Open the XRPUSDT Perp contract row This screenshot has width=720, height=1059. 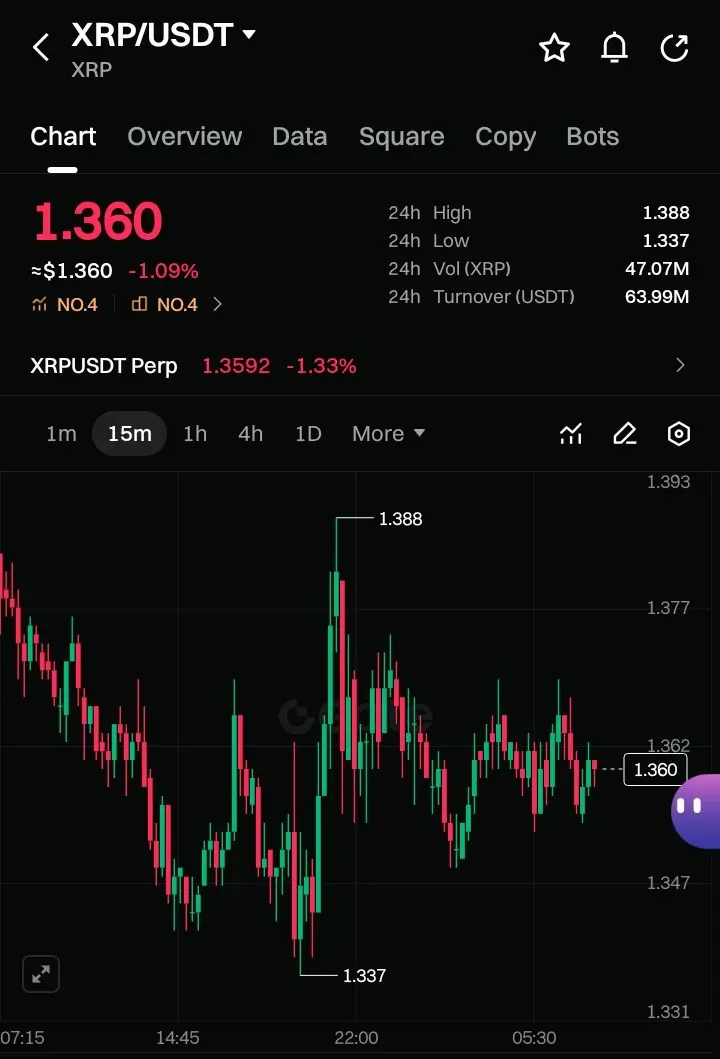pos(360,365)
